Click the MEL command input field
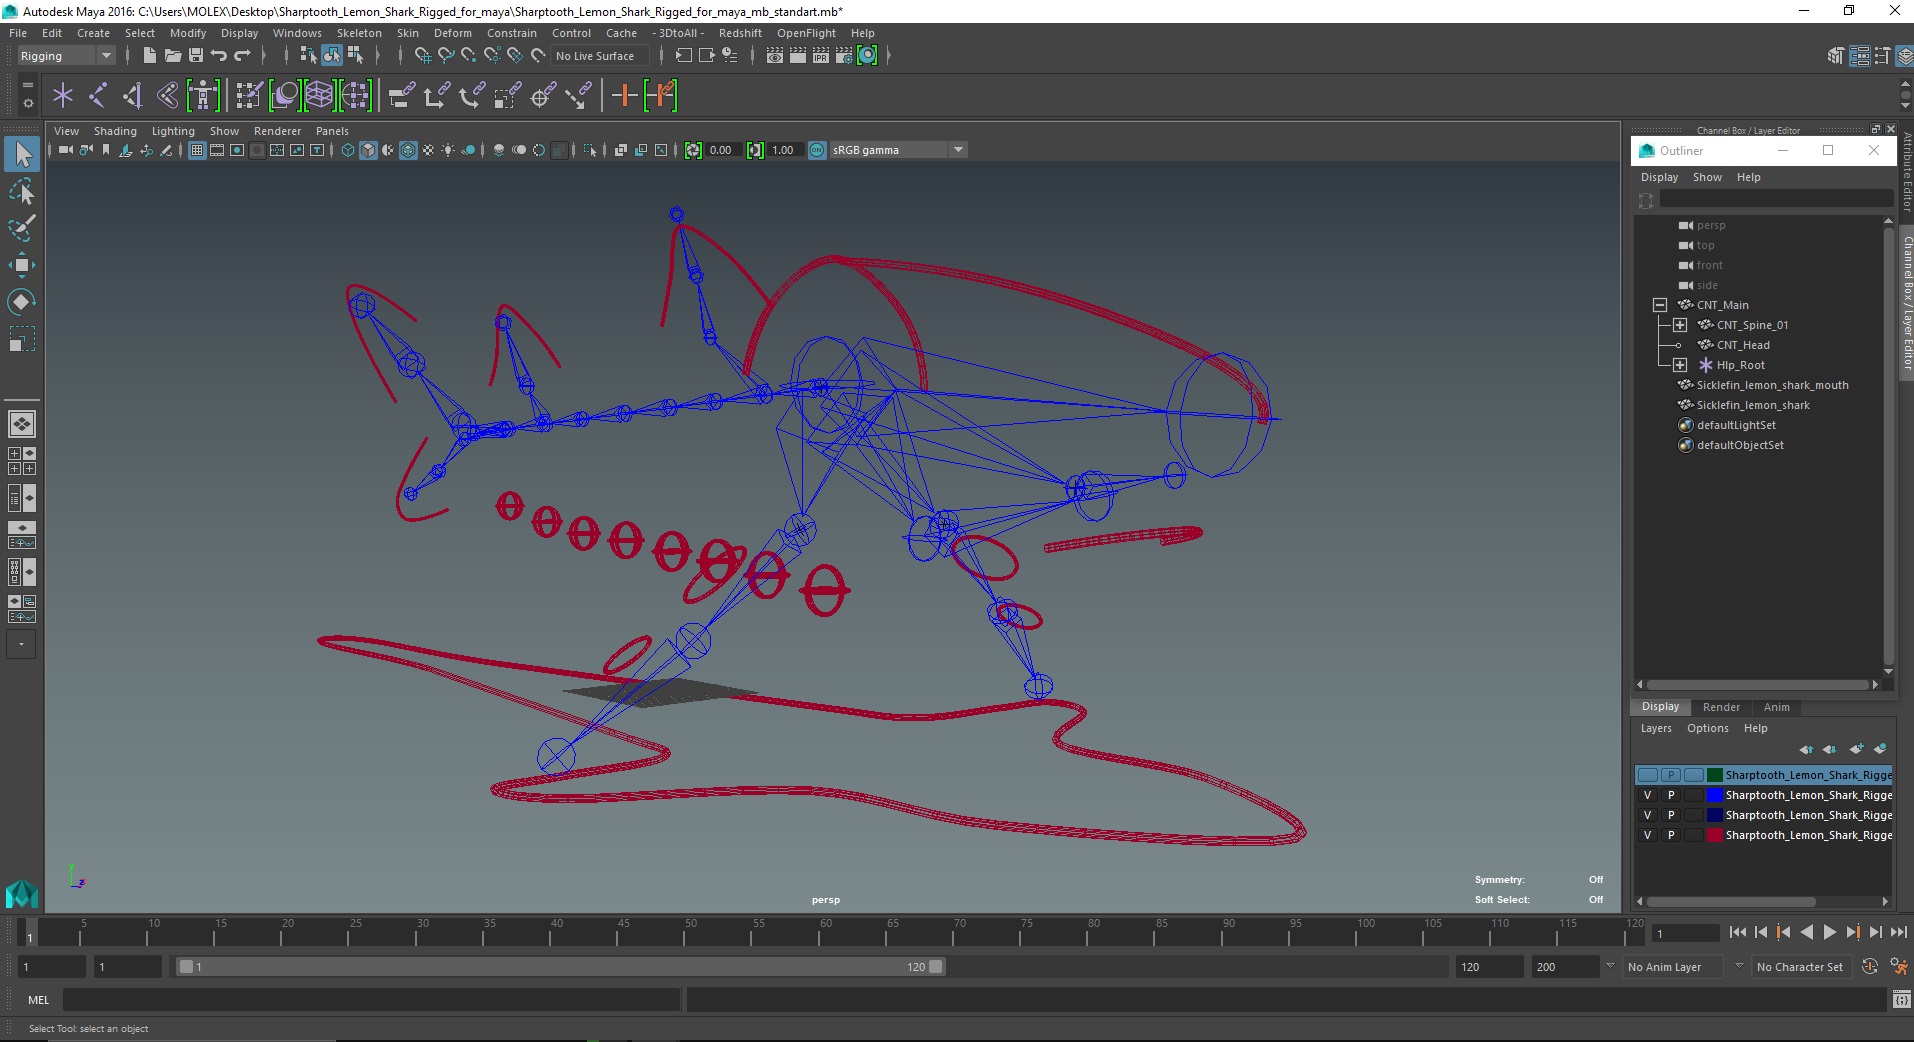This screenshot has height=1042, width=1914. pos(371,999)
